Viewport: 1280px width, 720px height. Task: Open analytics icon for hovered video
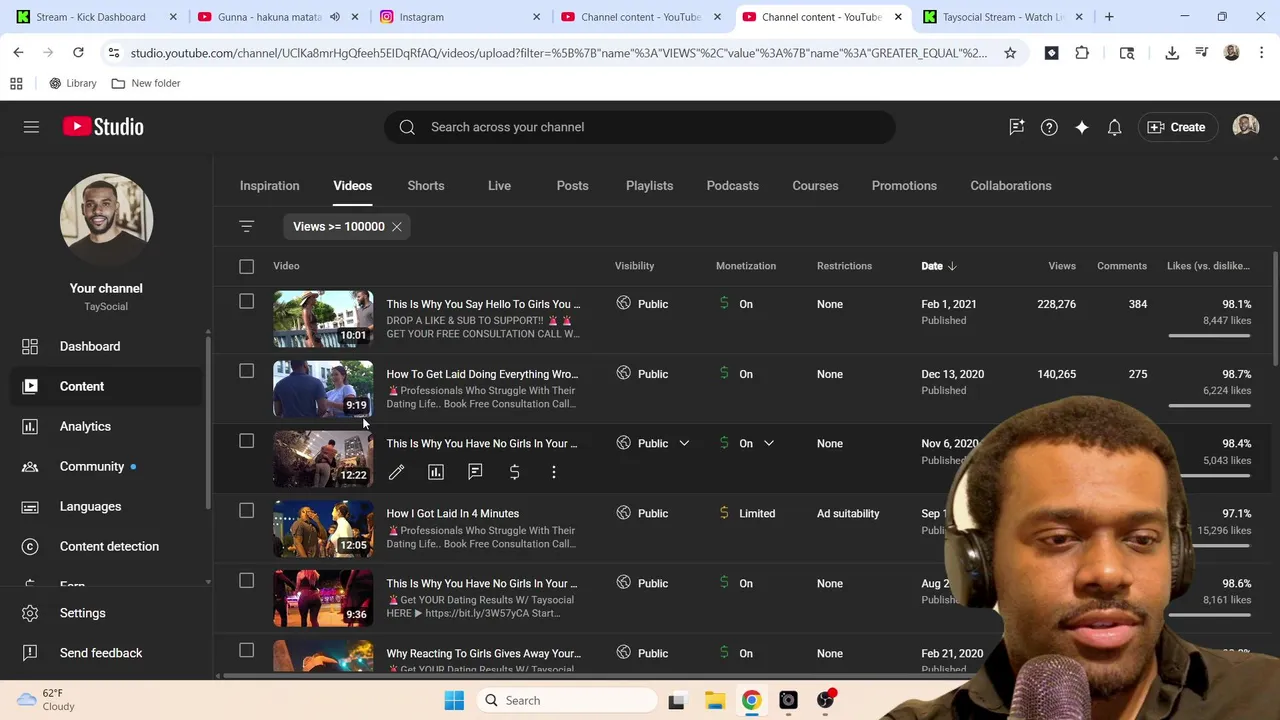point(436,472)
